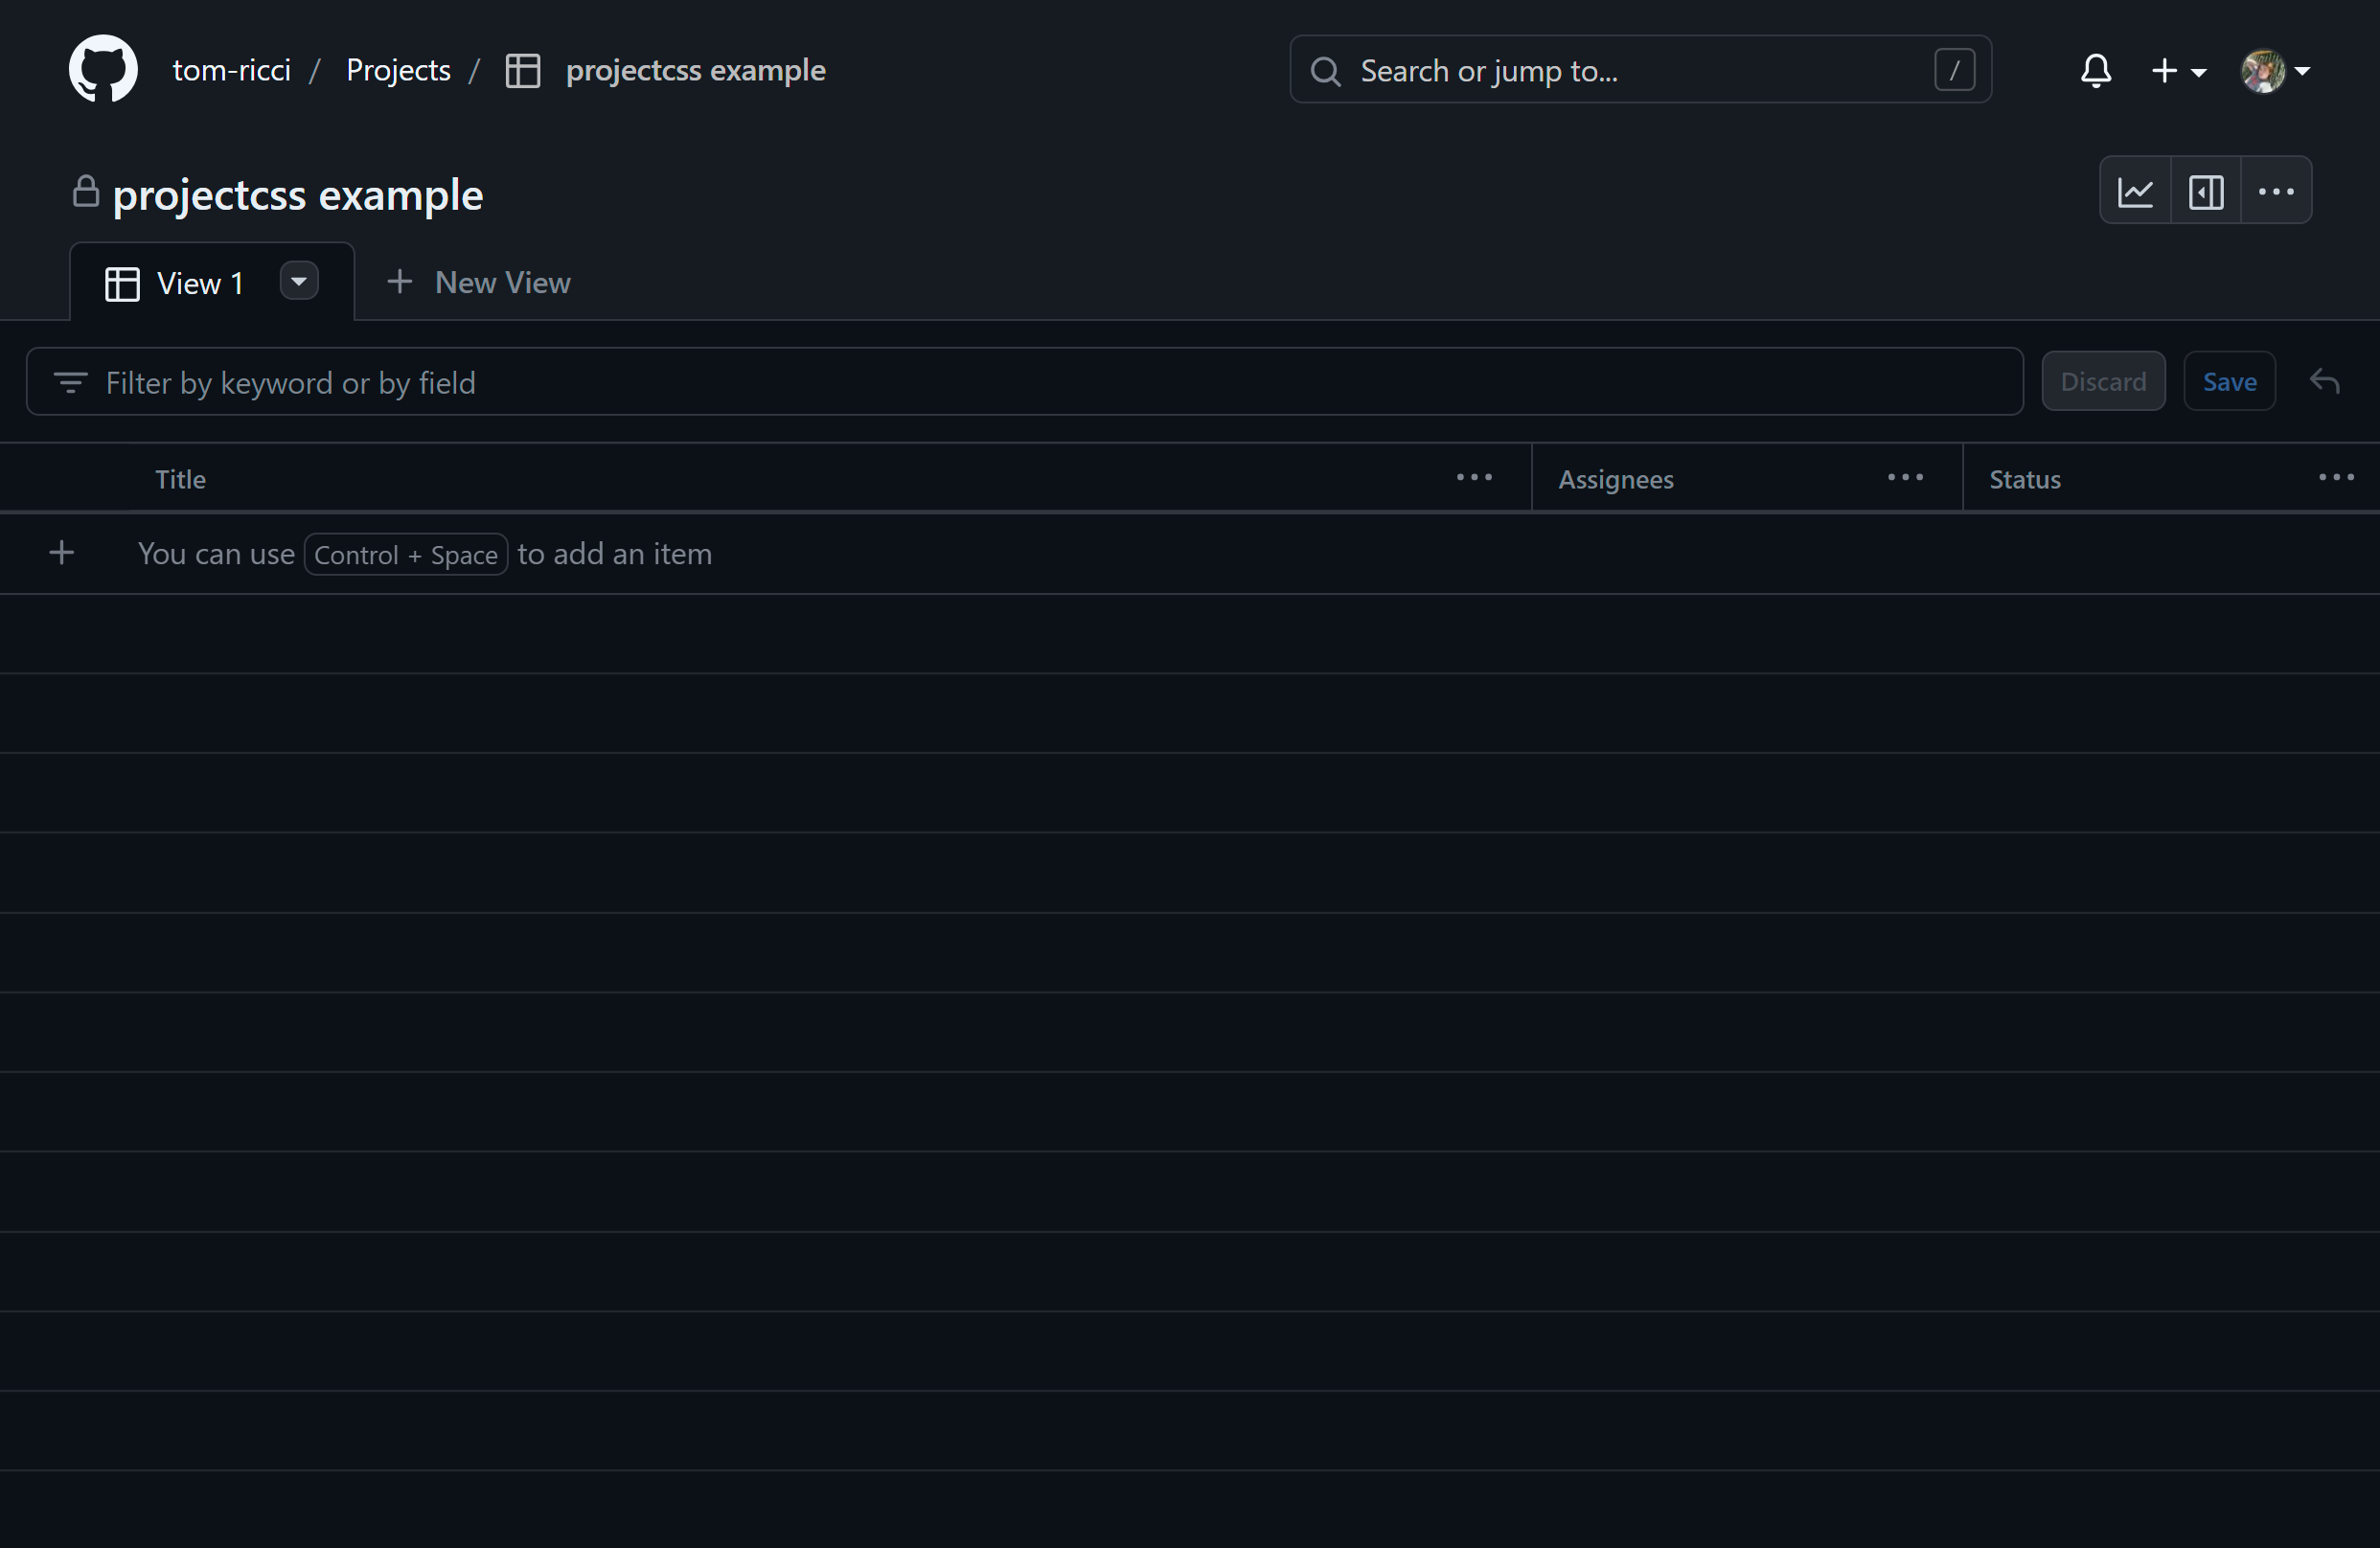This screenshot has width=2380, height=1548.
Task: Click the lock icon beside the project title
Action: (86, 191)
